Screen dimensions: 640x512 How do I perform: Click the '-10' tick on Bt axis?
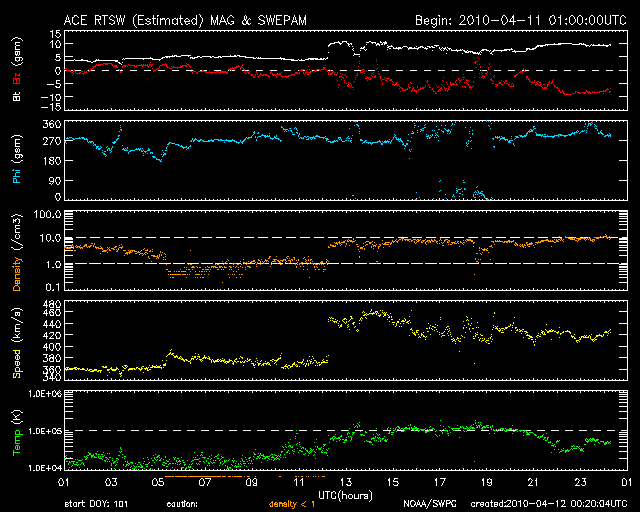coord(51,97)
